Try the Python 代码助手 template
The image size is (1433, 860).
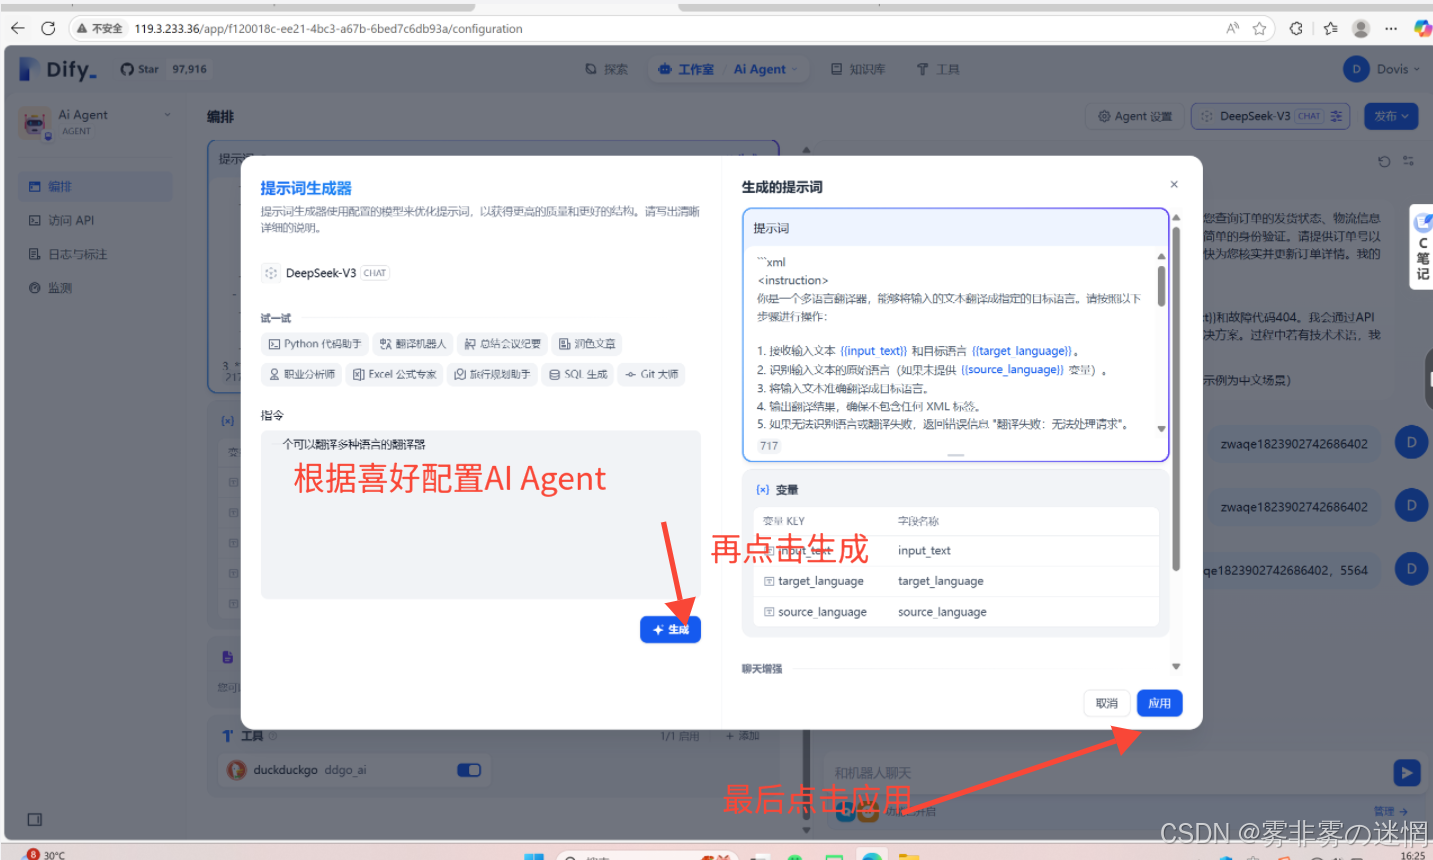[315, 344]
